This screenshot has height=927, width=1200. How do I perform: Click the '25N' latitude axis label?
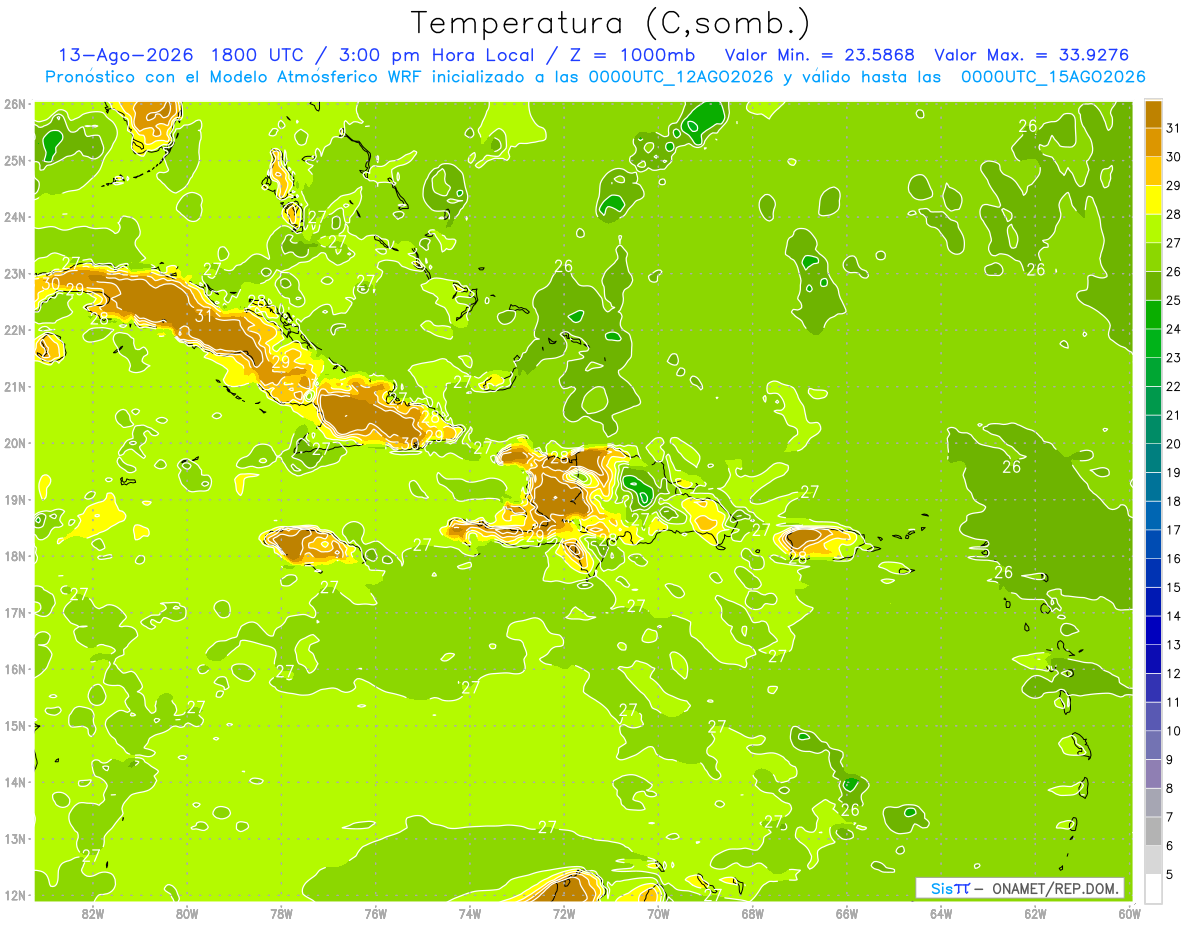click(14, 161)
